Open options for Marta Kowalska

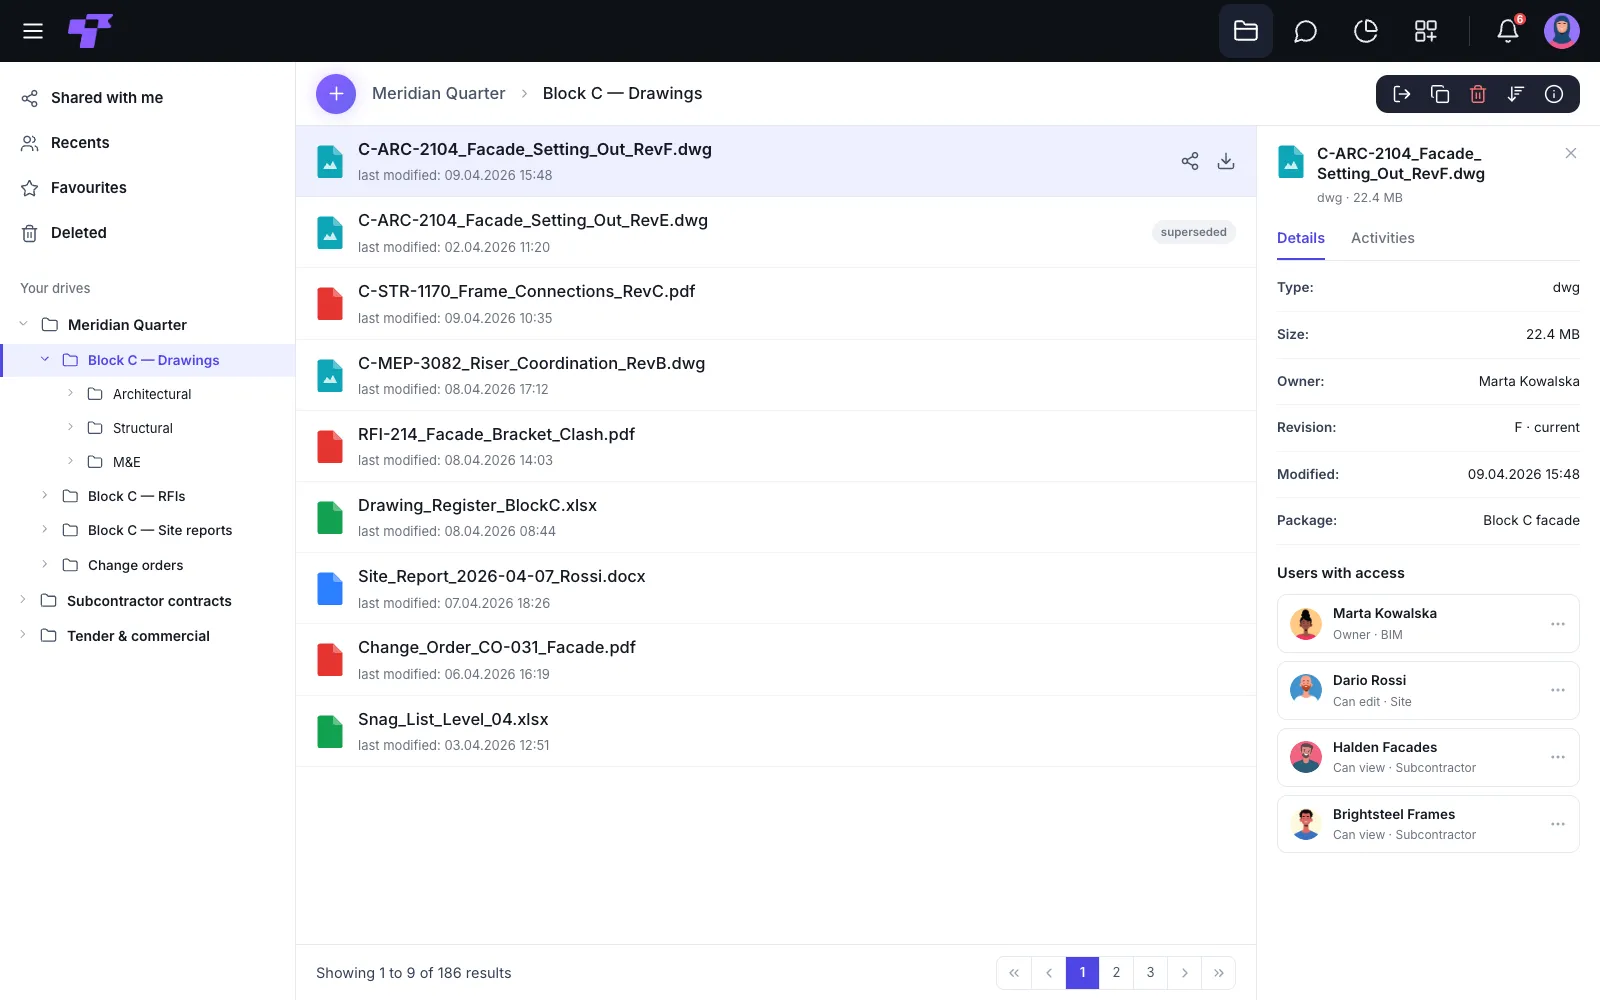(1558, 624)
